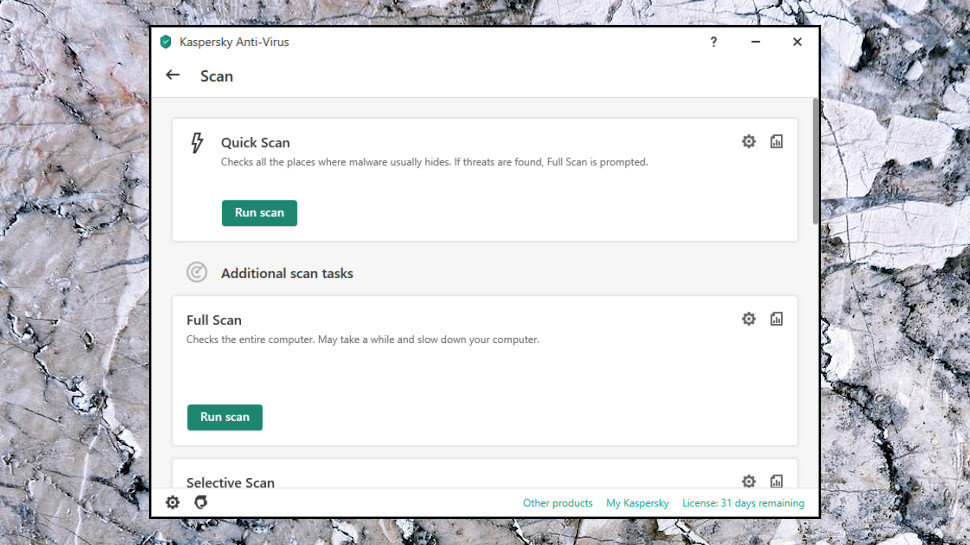970x545 pixels.
Task: Open Quick Scan settings gear
Action: click(x=749, y=142)
